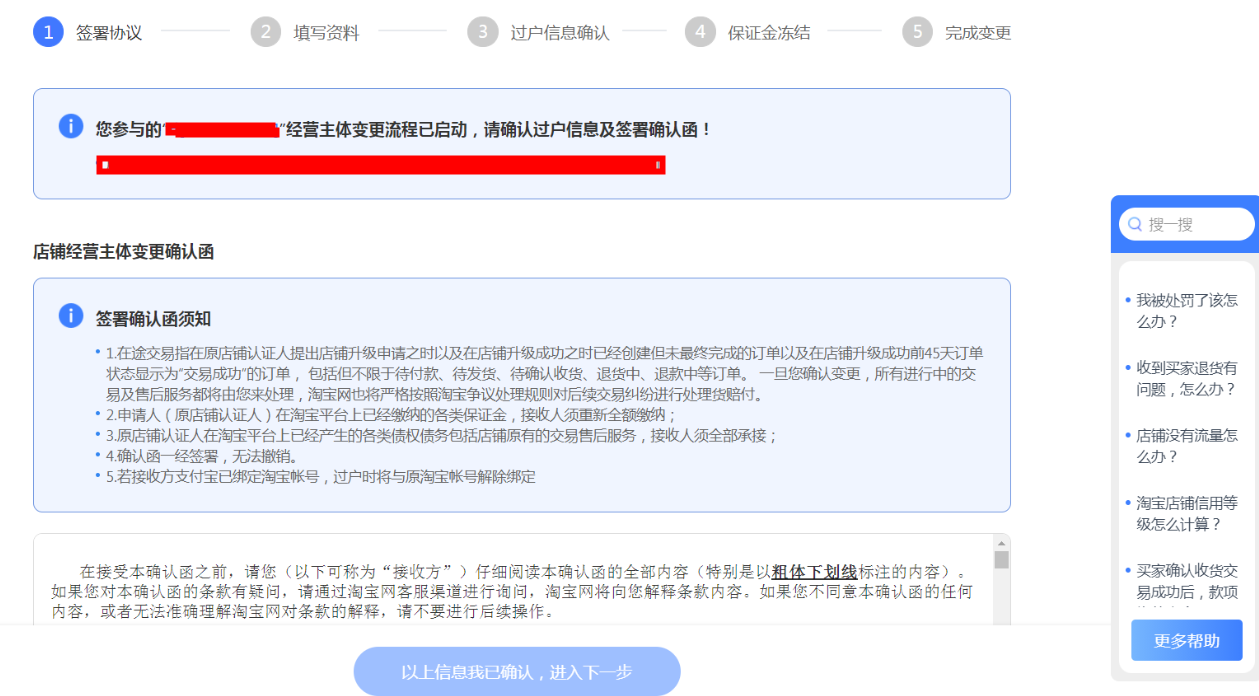Select the 保证金冻结 step label

click(768, 33)
